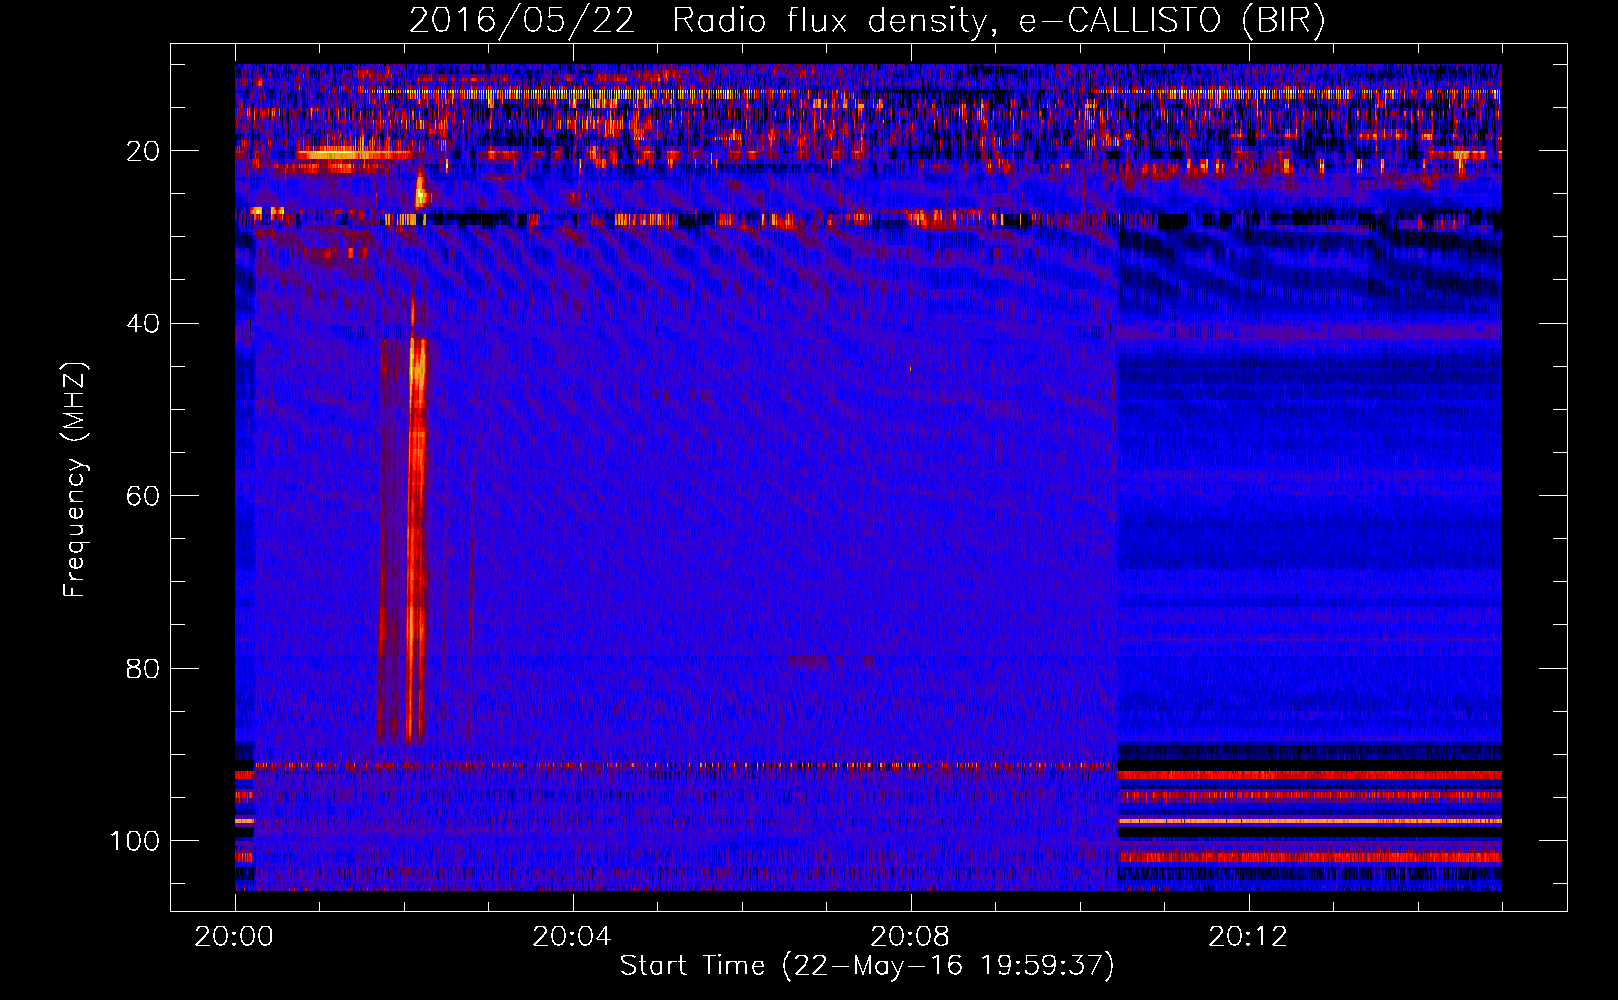The height and width of the screenshot is (1000, 1618).
Task: Click the 100 MHz frequency tick label
Action: click(135, 841)
